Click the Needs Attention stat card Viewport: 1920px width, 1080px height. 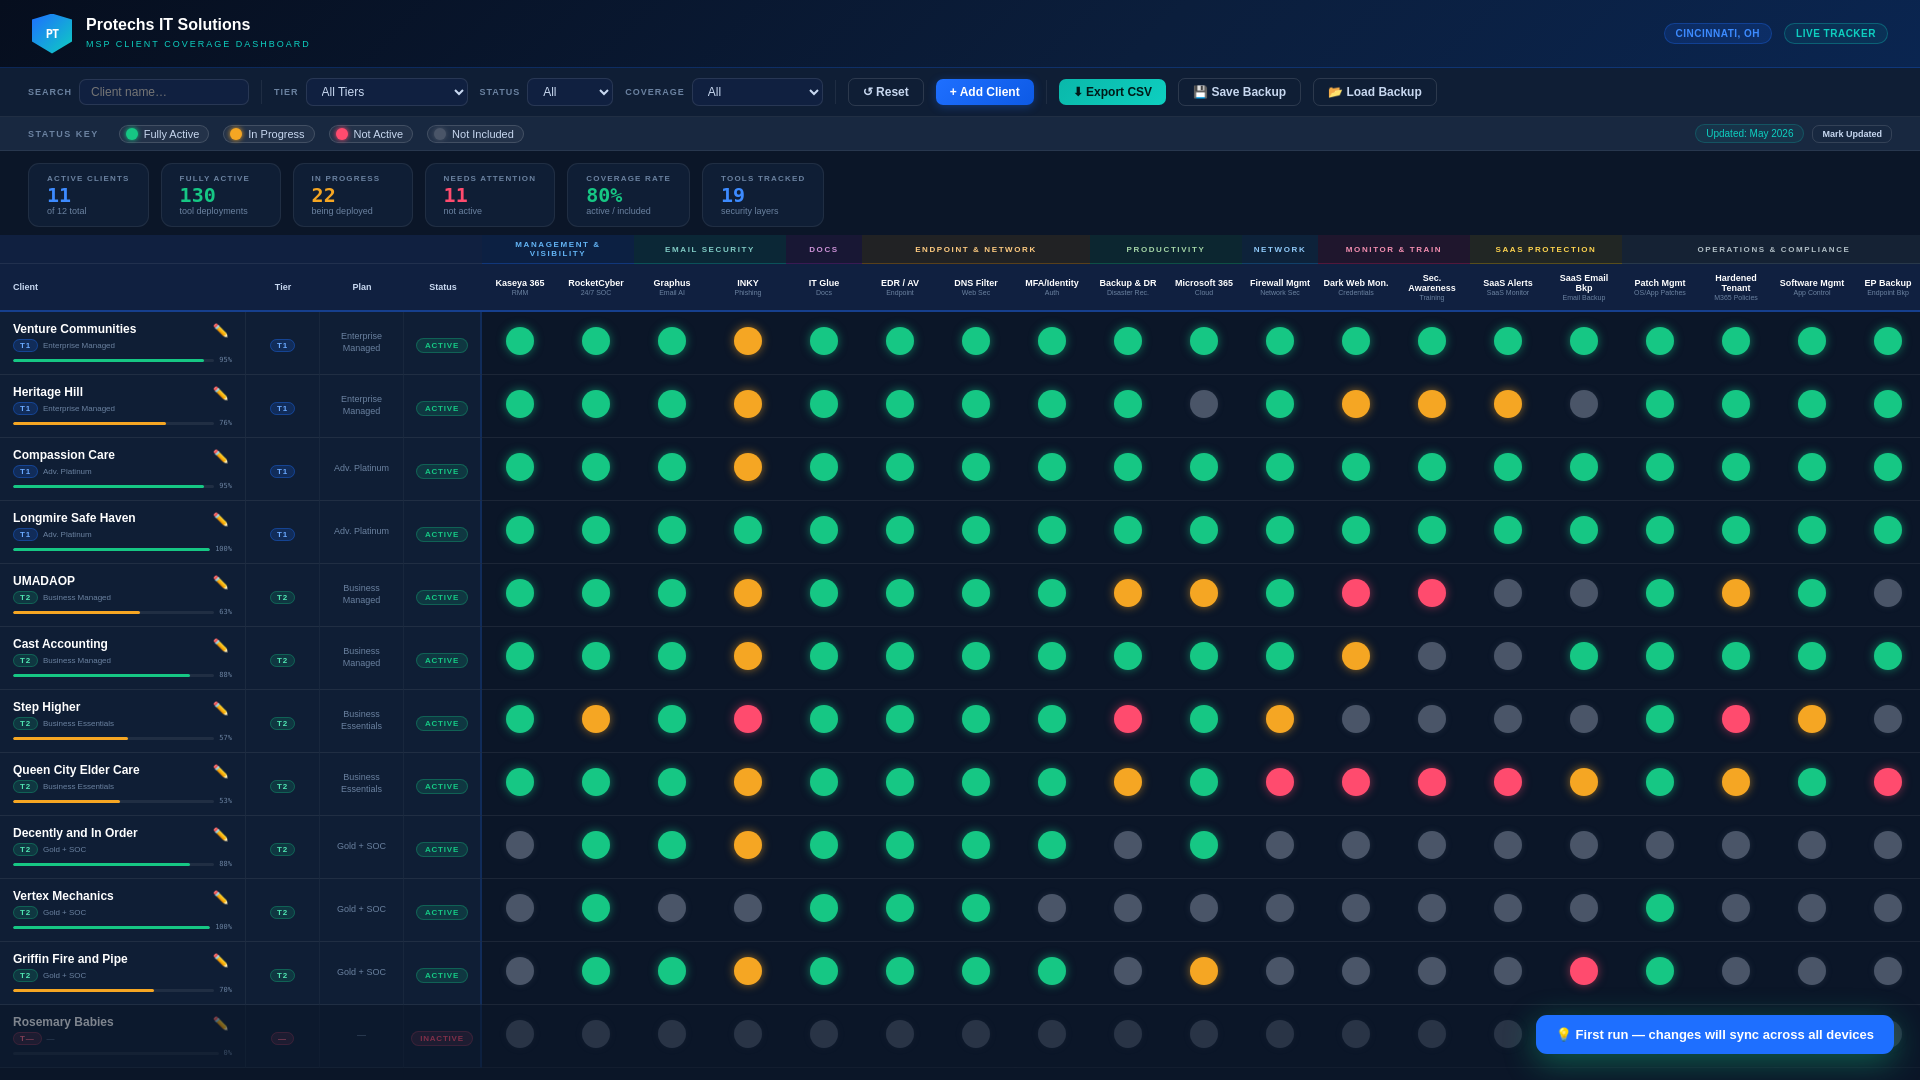490,195
